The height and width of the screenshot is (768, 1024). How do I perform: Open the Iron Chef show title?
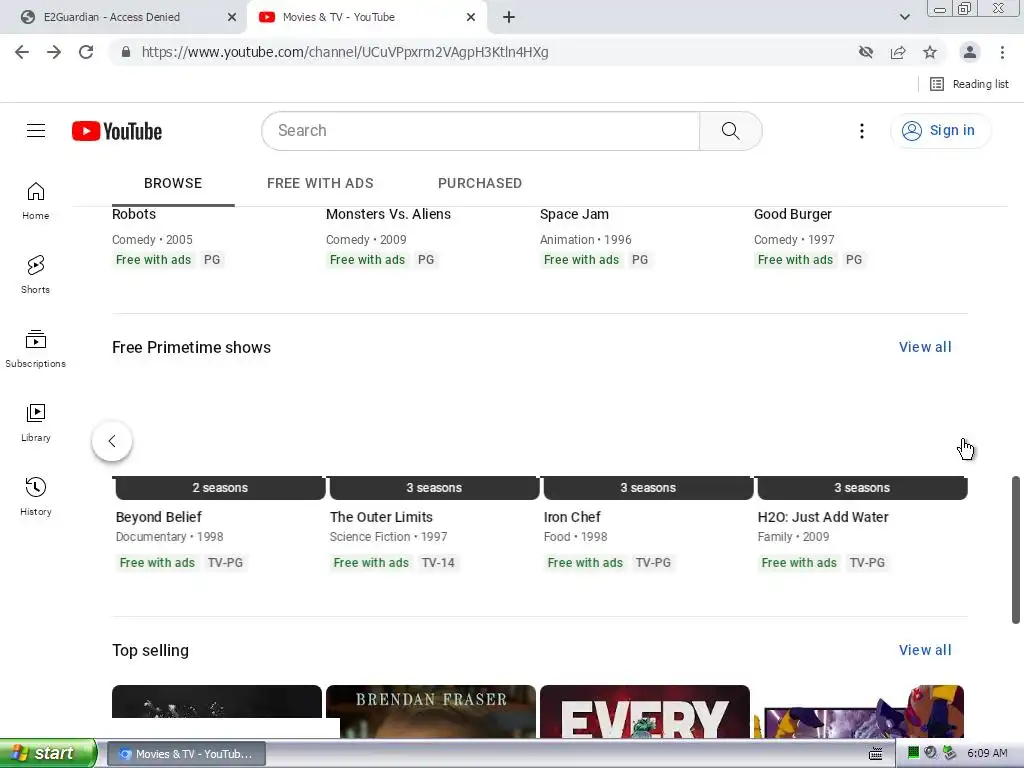click(572, 517)
